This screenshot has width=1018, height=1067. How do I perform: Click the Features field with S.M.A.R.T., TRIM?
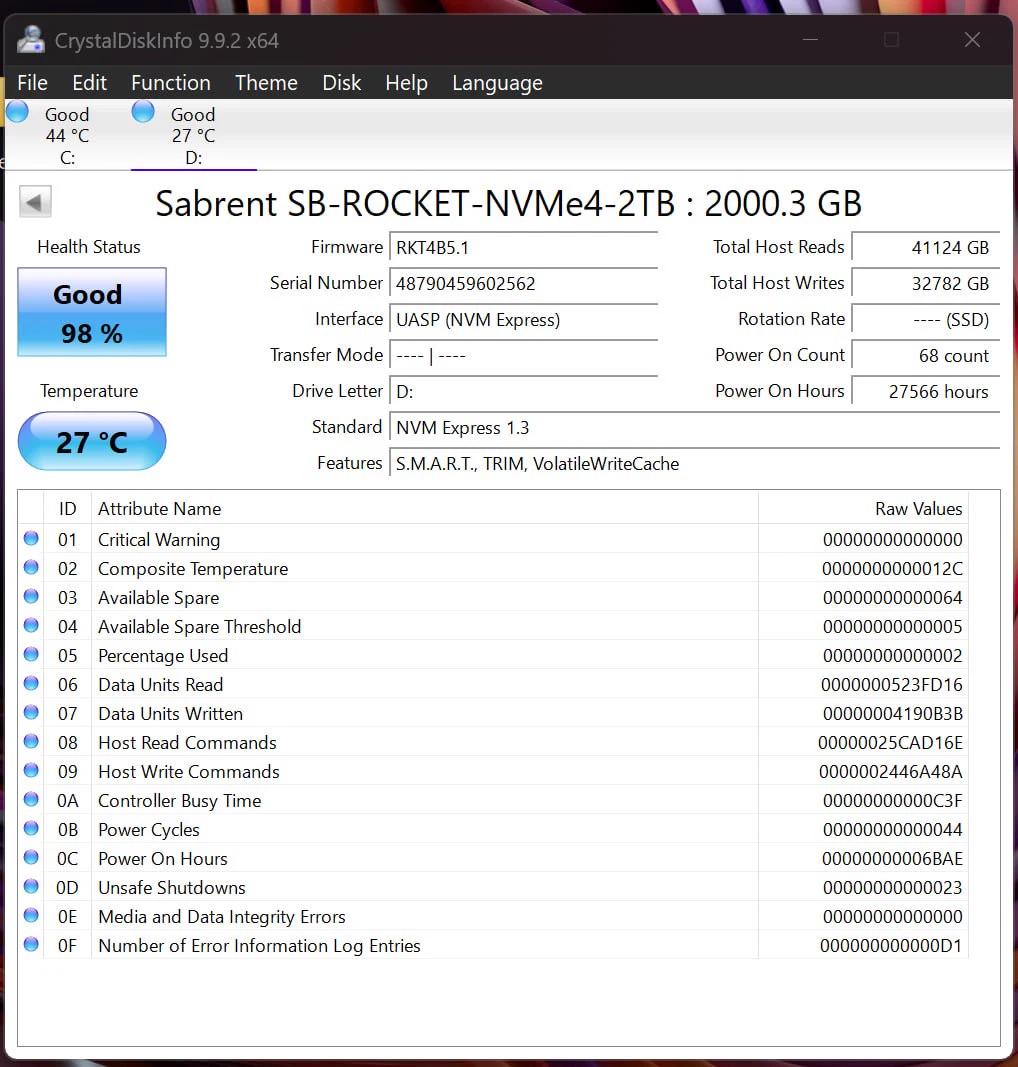pyautogui.click(x=694, y=463)
